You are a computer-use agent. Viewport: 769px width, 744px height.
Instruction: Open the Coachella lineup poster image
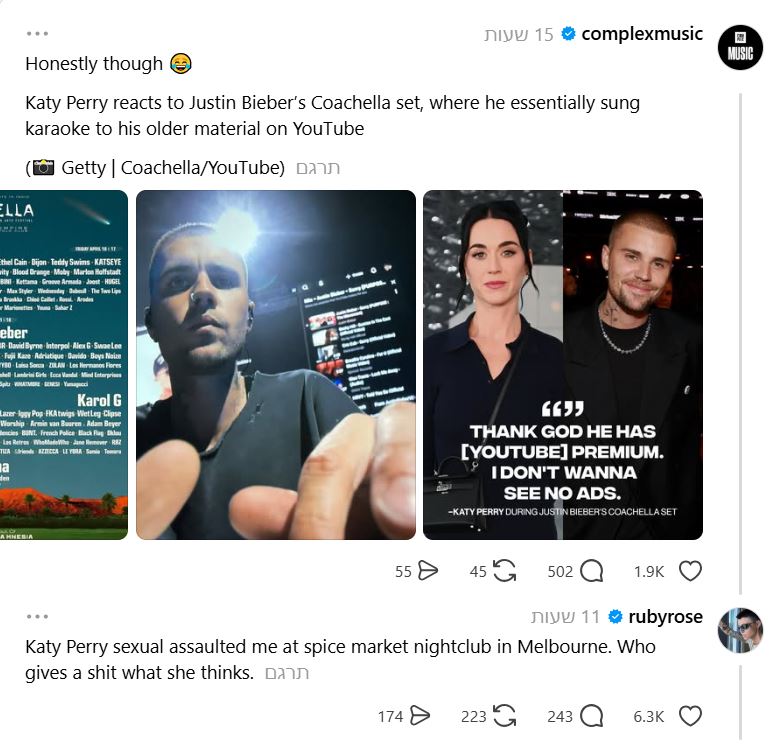64,365
